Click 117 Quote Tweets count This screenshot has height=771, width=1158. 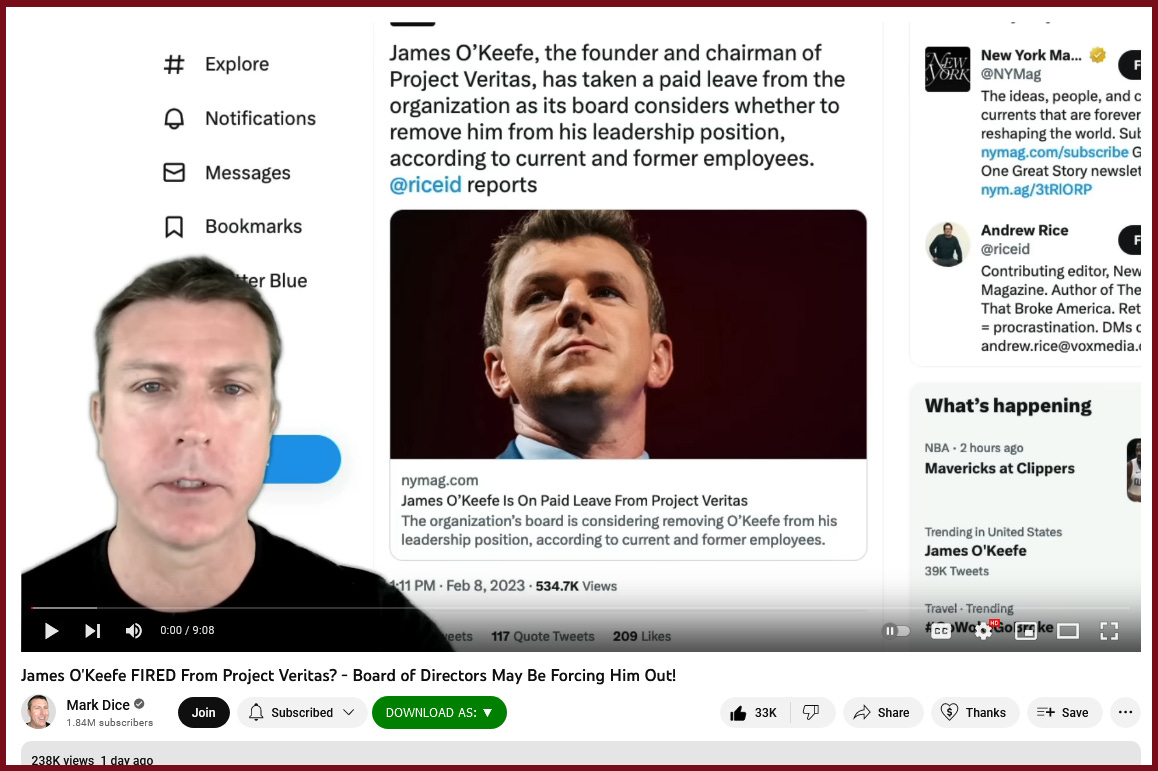tap(543, 637)
